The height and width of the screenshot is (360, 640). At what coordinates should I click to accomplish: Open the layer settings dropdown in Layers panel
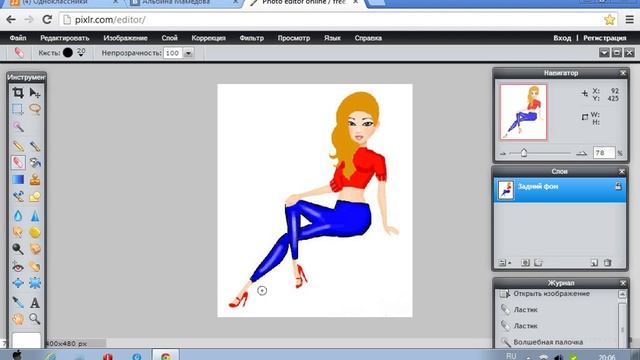(504, 263)
